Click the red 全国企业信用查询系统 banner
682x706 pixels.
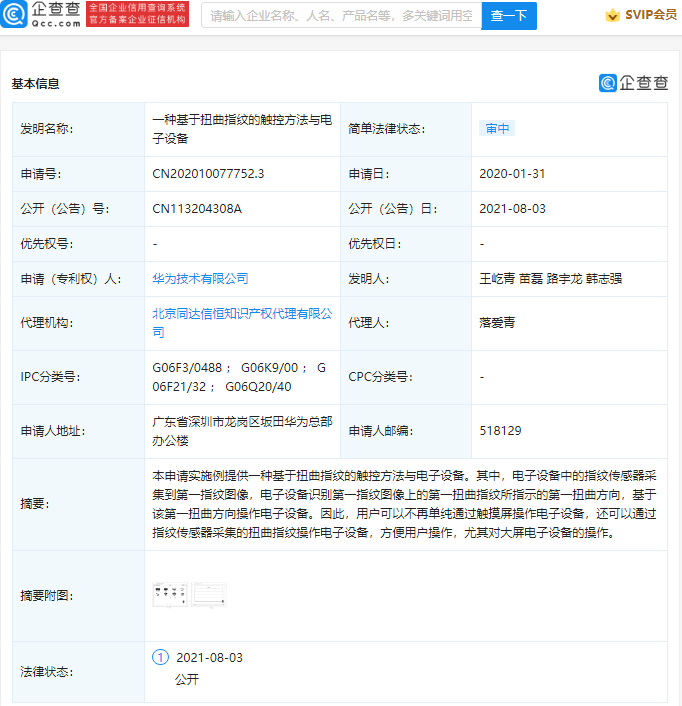pyautogui.click(x=137, y=14)
